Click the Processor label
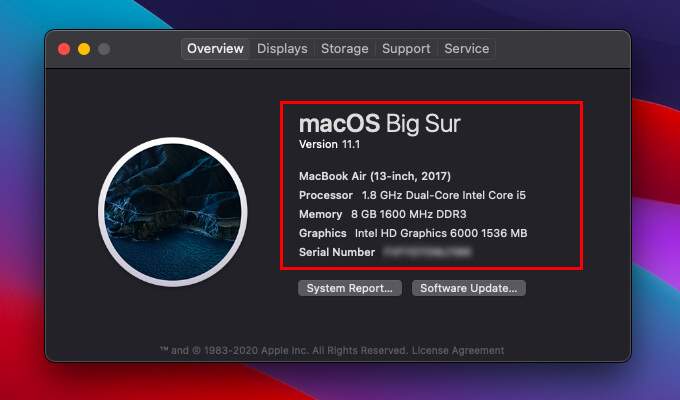Image resolution: width=680 pixels, height=400 pixels. (326, 195)
